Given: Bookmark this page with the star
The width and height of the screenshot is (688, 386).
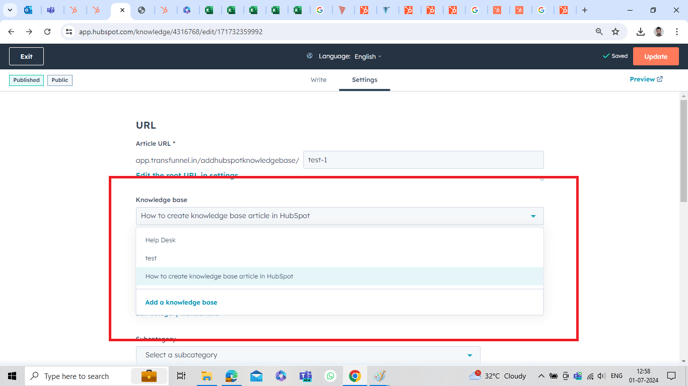Looking at the screenshot, I should (x=616, y=32).
